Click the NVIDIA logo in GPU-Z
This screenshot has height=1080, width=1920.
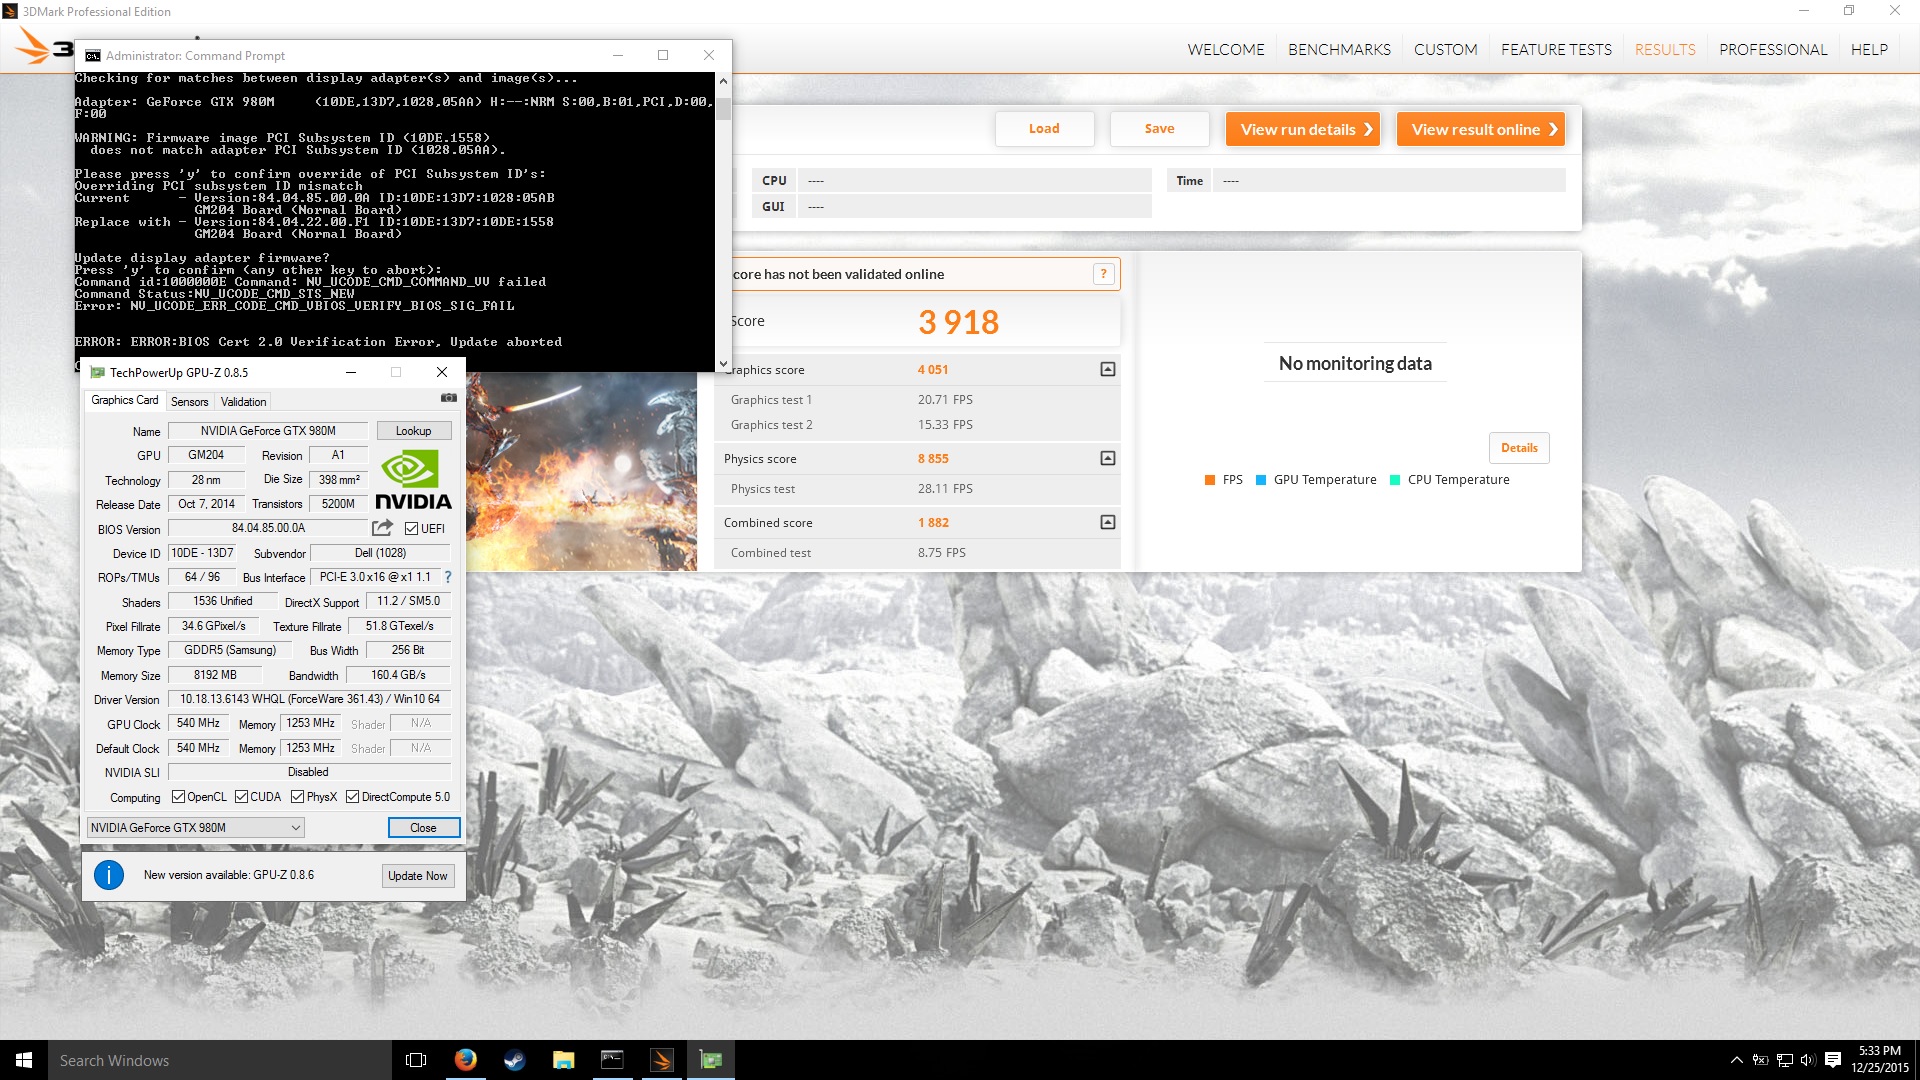413,480
